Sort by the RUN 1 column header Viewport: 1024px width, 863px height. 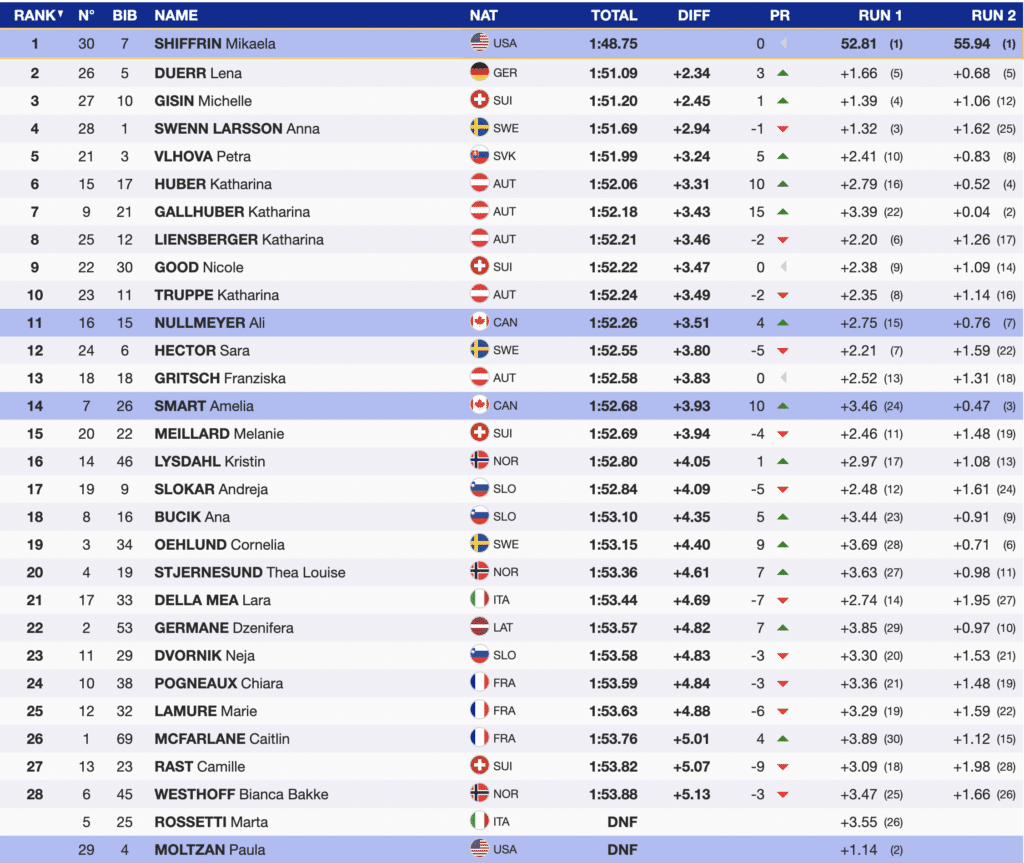coord(880,15)
